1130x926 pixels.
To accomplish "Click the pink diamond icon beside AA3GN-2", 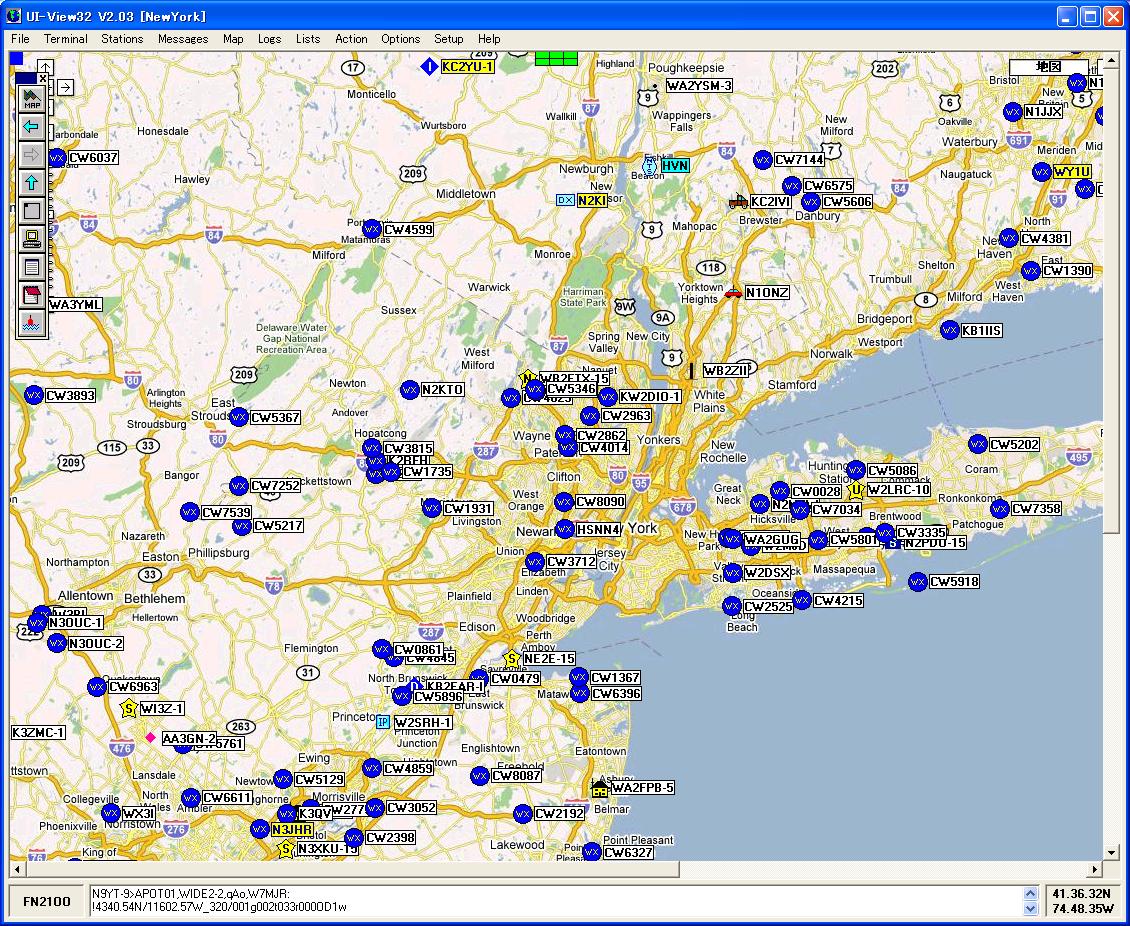I will (x=150, y=737).
